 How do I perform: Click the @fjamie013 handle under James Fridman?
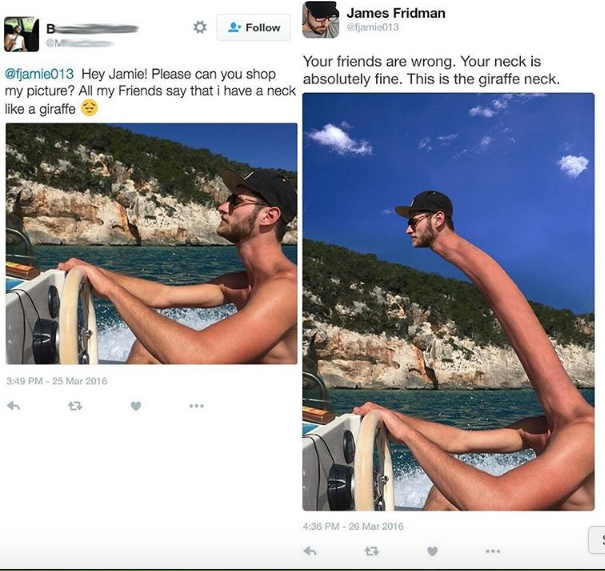(373, 27)
